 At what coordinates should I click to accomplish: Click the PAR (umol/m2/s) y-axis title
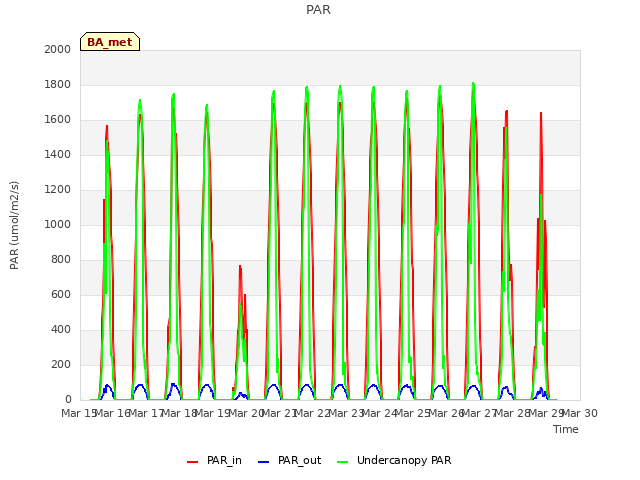(x=14, y=225)
